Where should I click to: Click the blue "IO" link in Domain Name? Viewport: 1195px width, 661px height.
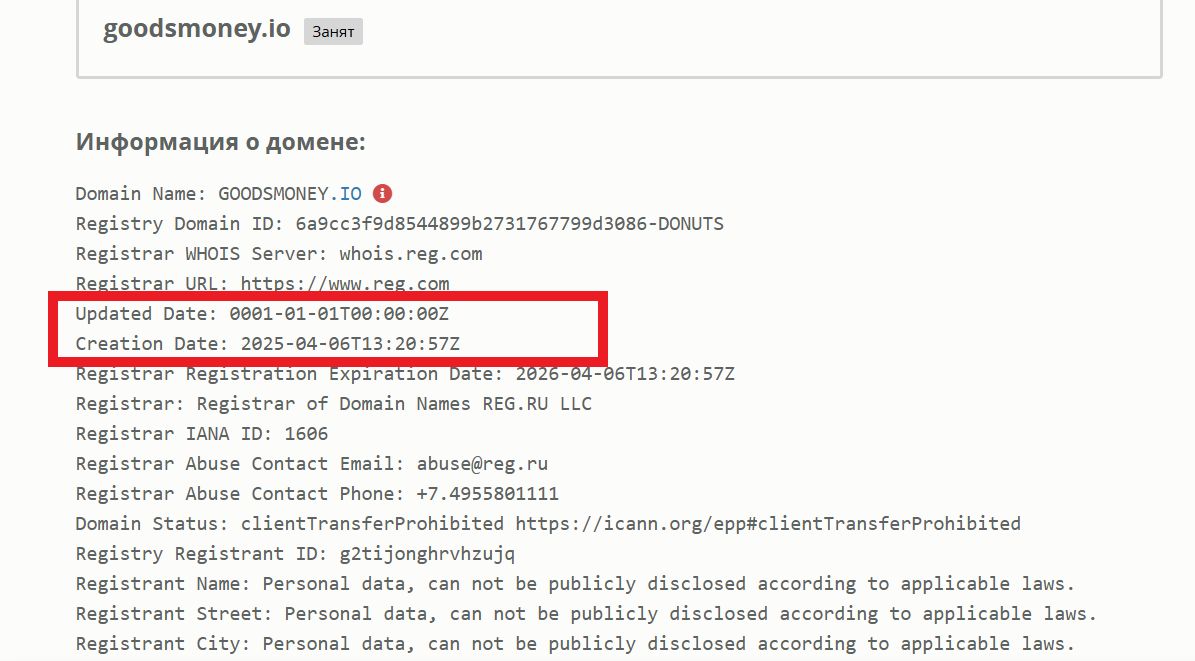(x=351, y=194)
